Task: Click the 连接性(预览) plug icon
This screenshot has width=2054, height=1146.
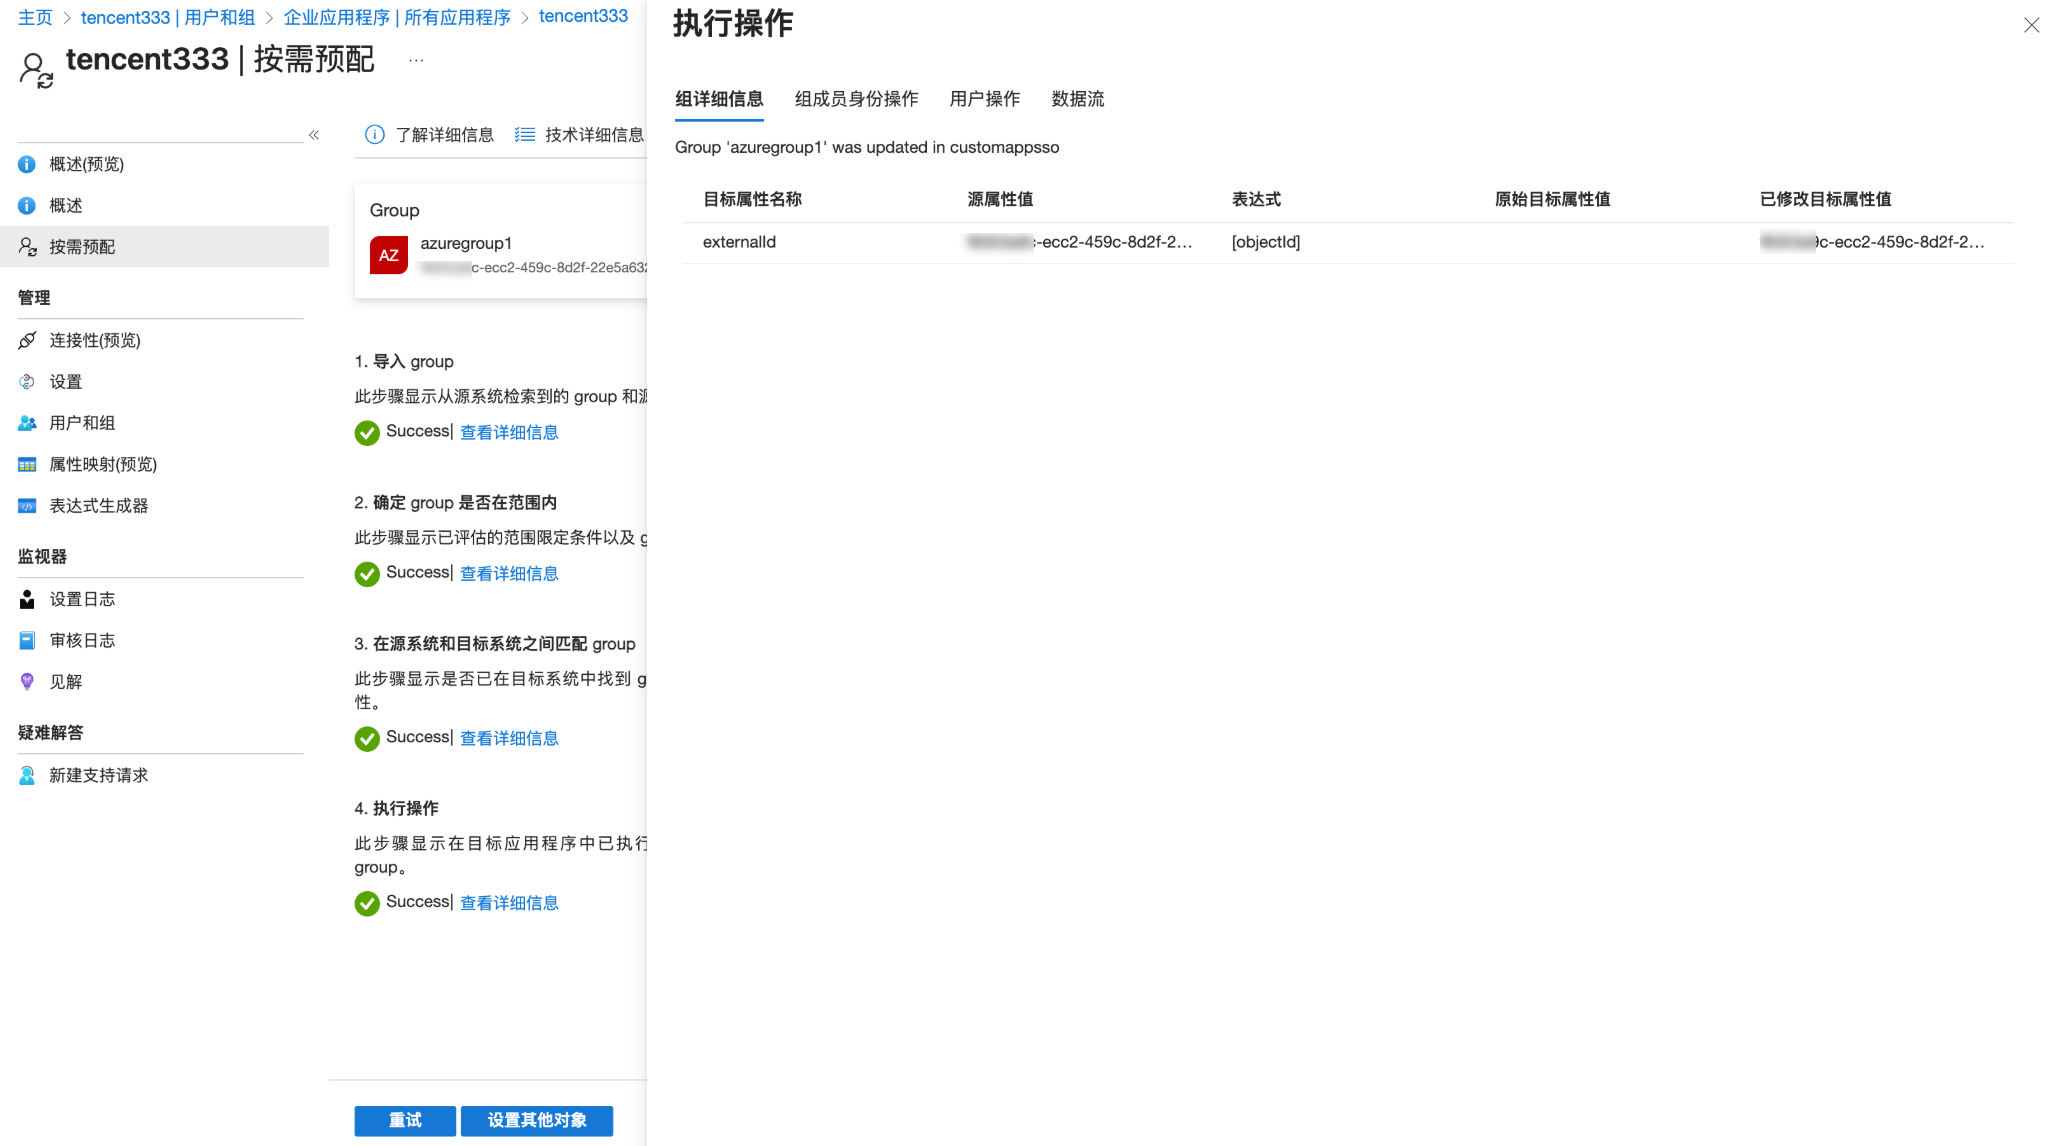Action: [x=27, y=341]
